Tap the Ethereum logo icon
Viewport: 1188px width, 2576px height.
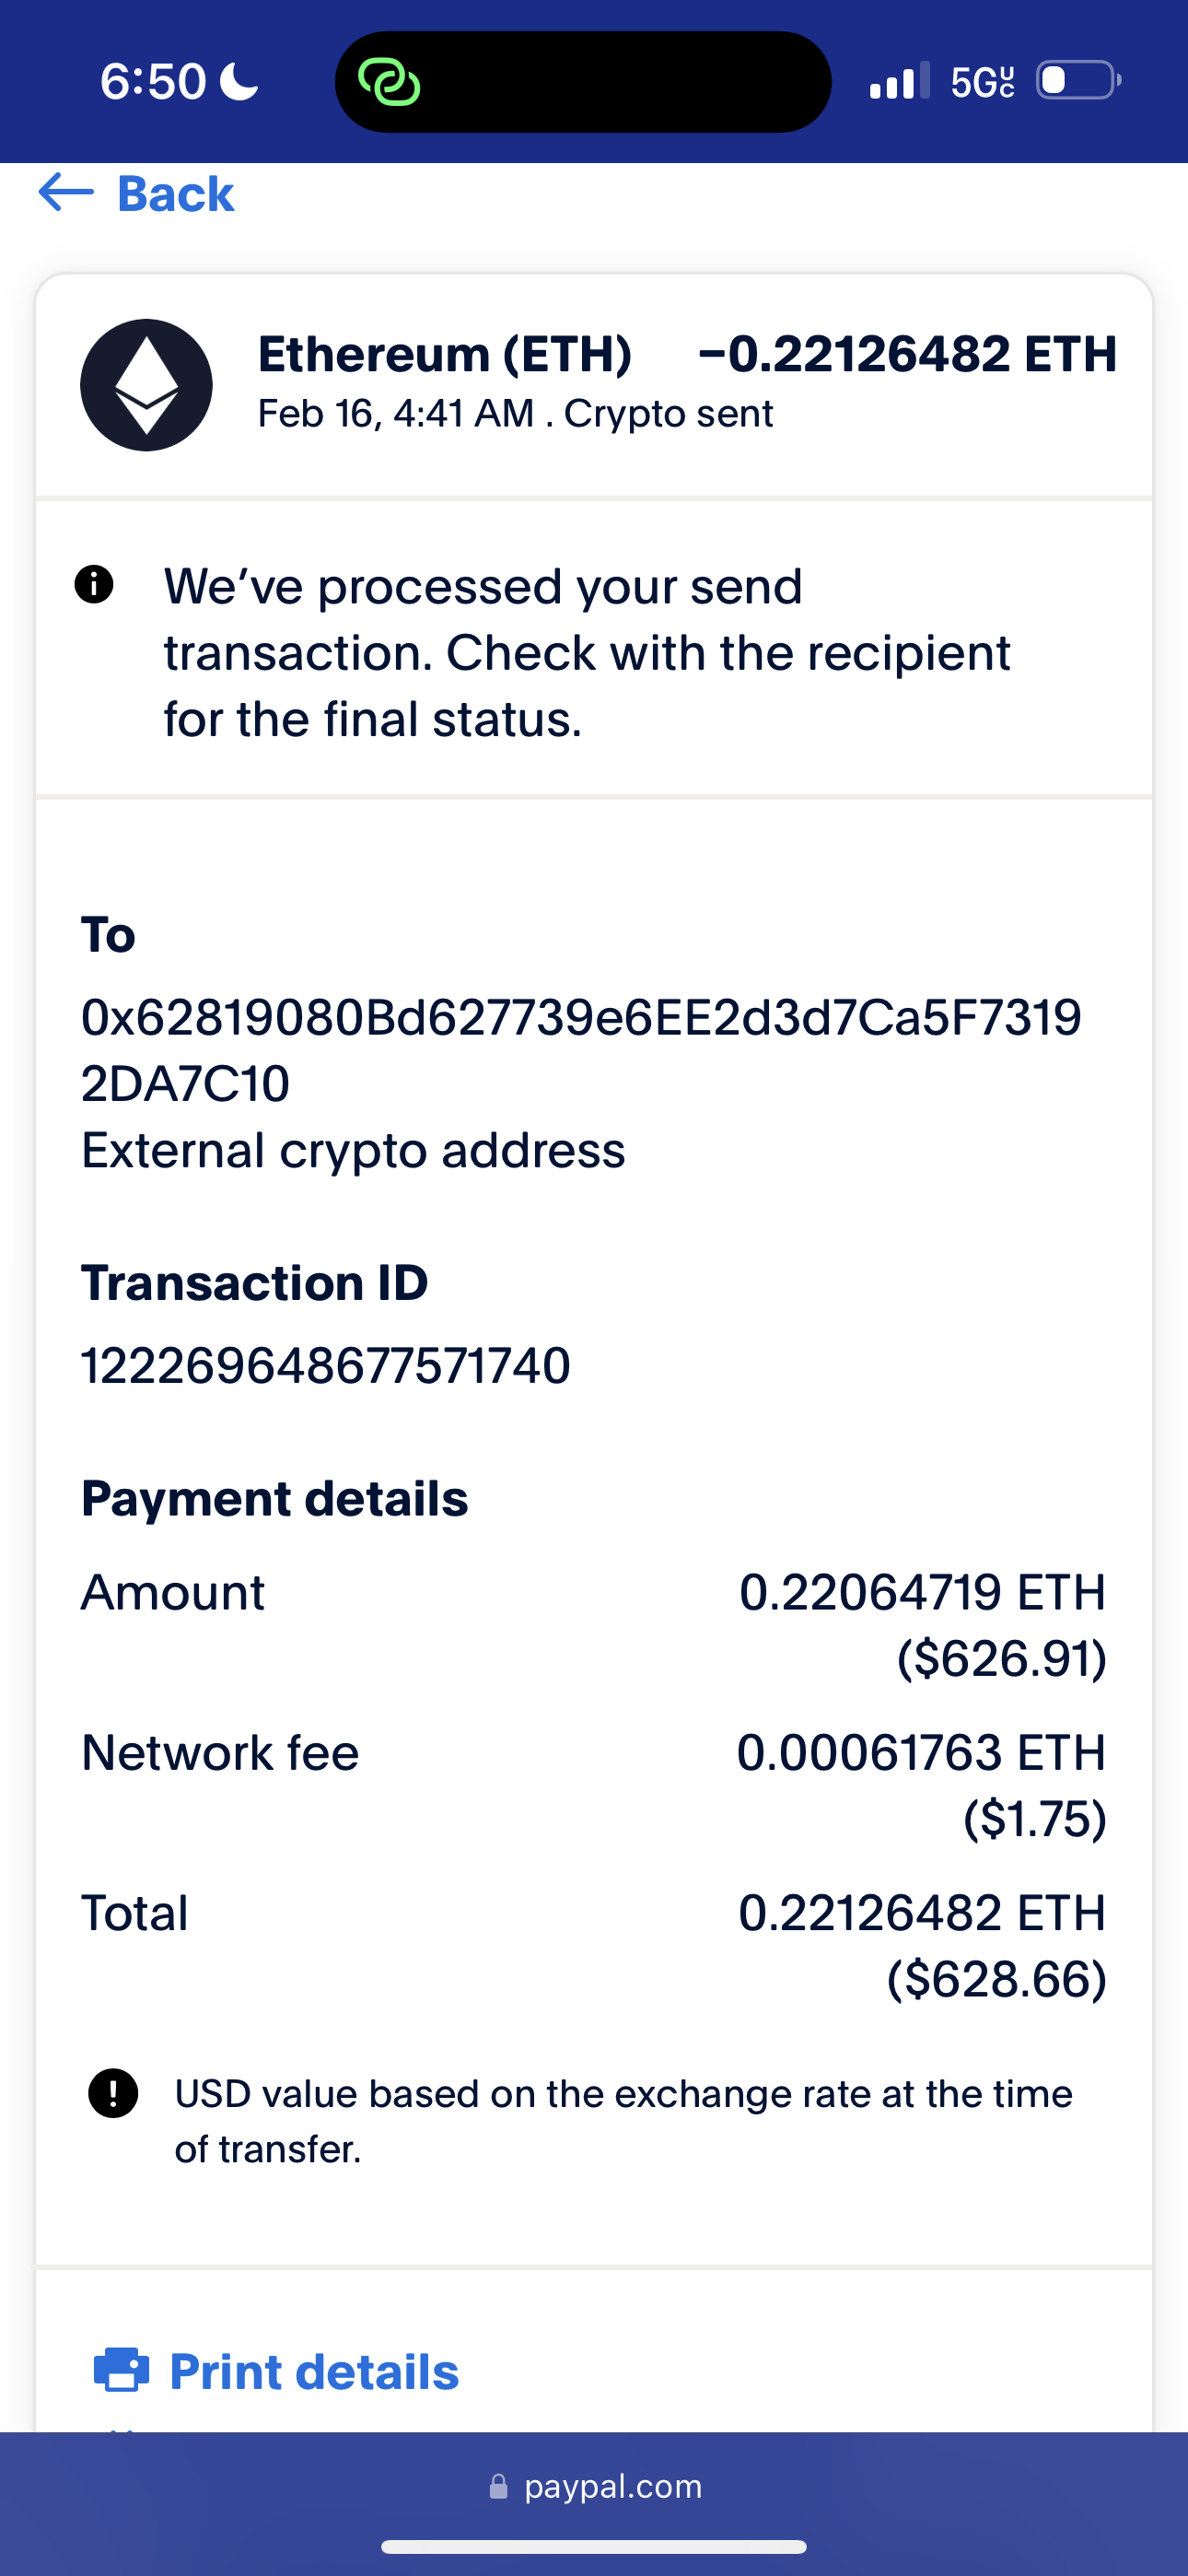[146, 385]
